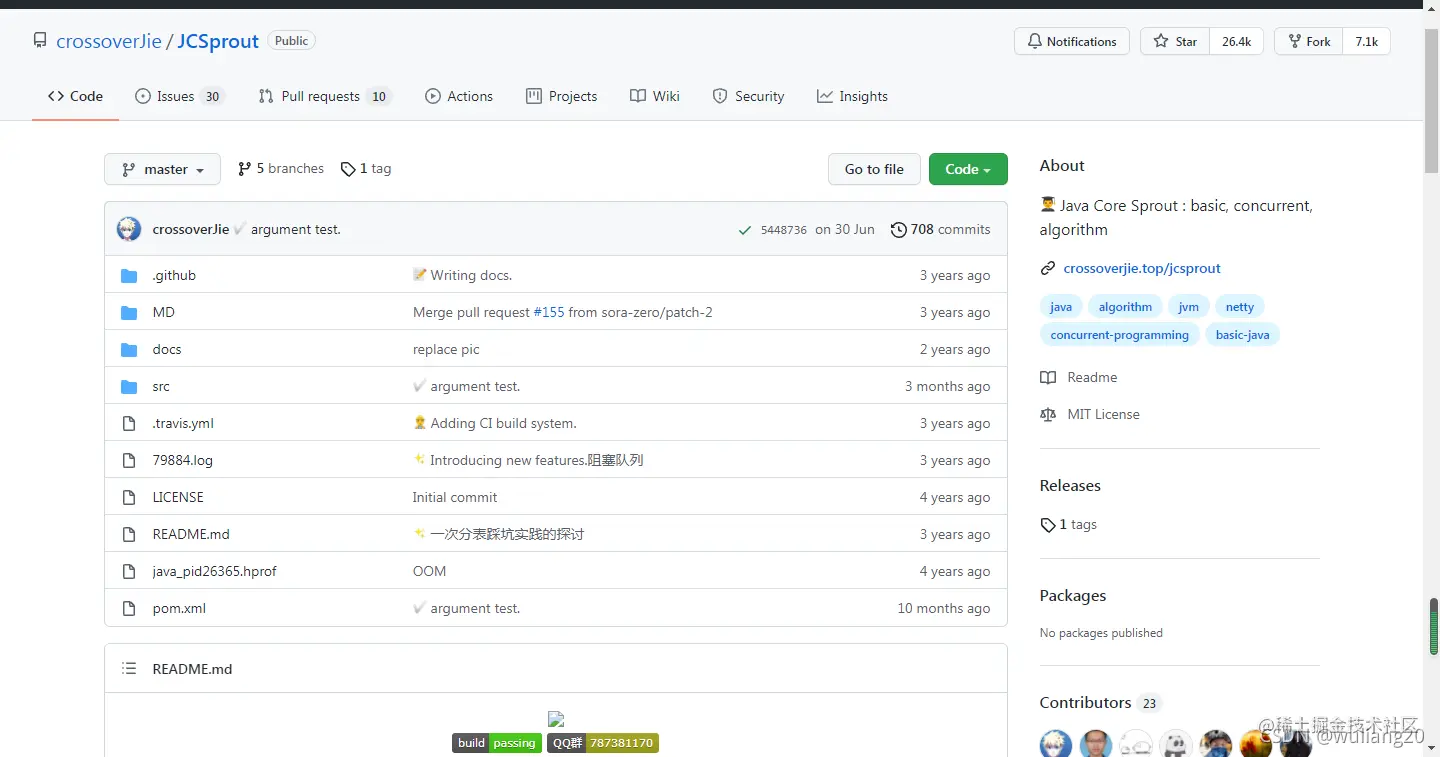Click the first contributor avatar
The width and height of the screenshot is (1440, 757).
[1056, 743]
